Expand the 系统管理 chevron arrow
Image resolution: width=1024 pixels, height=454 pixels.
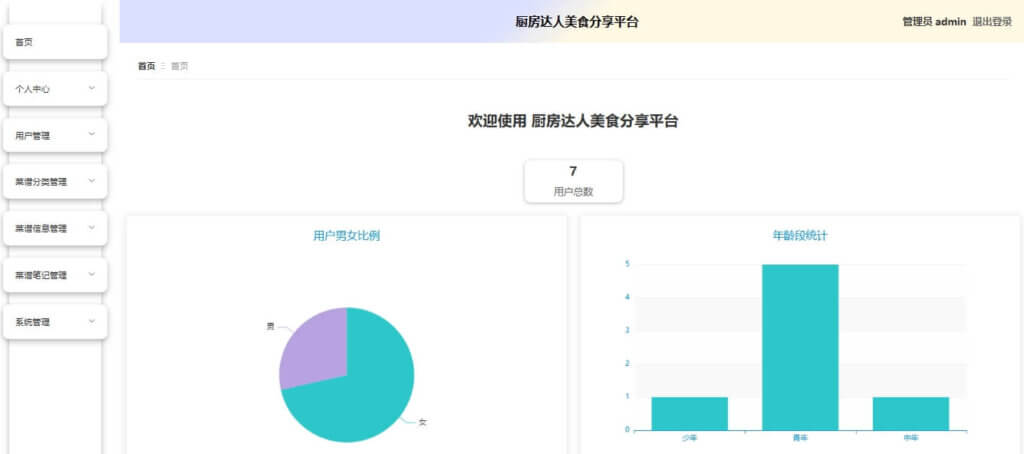click(91, 321)
